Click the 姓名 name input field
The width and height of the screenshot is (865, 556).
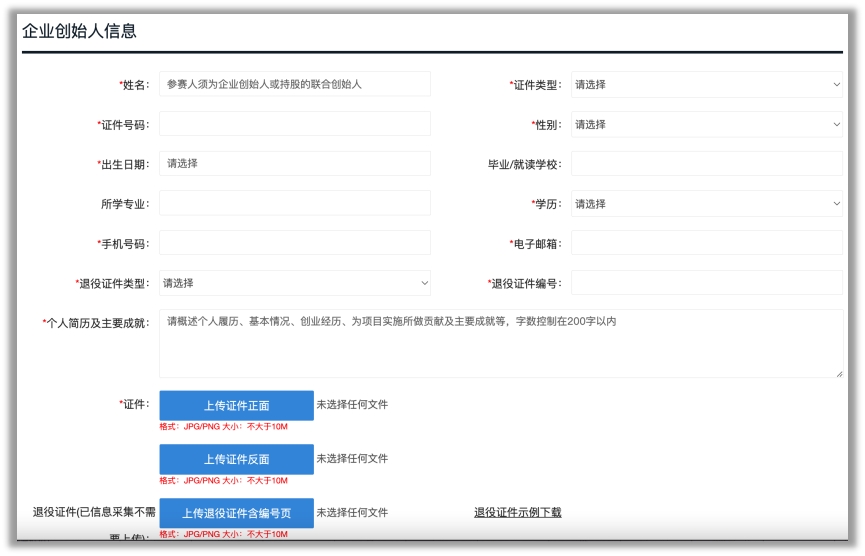coord(294,84)
